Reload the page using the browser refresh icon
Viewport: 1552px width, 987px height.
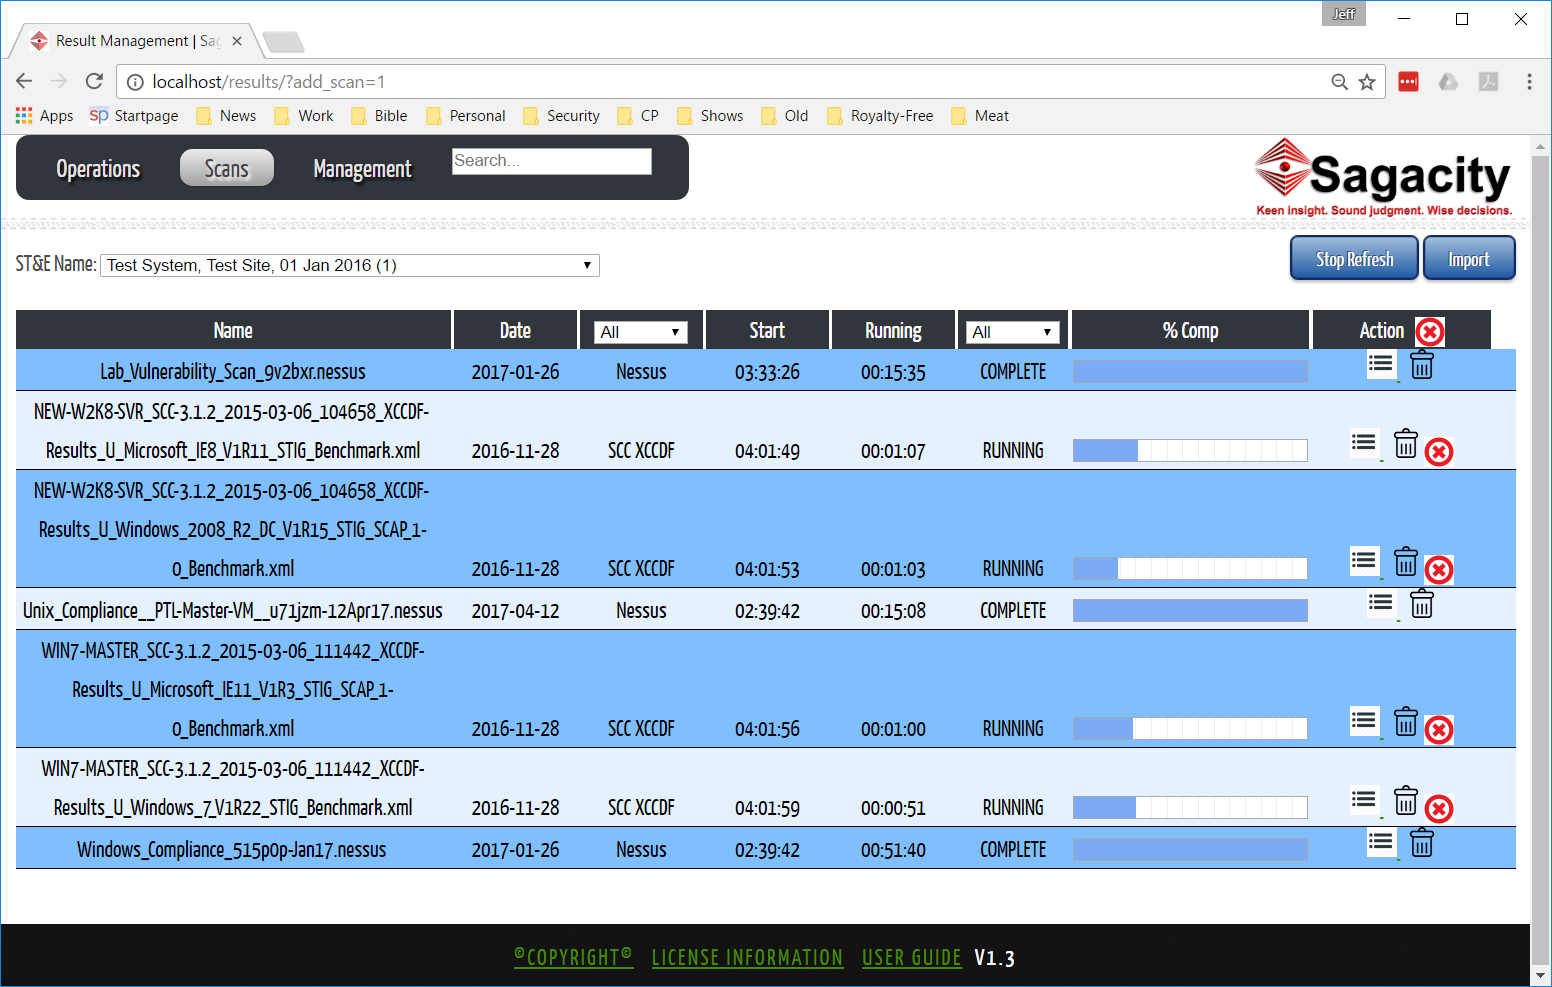point(93,81)
